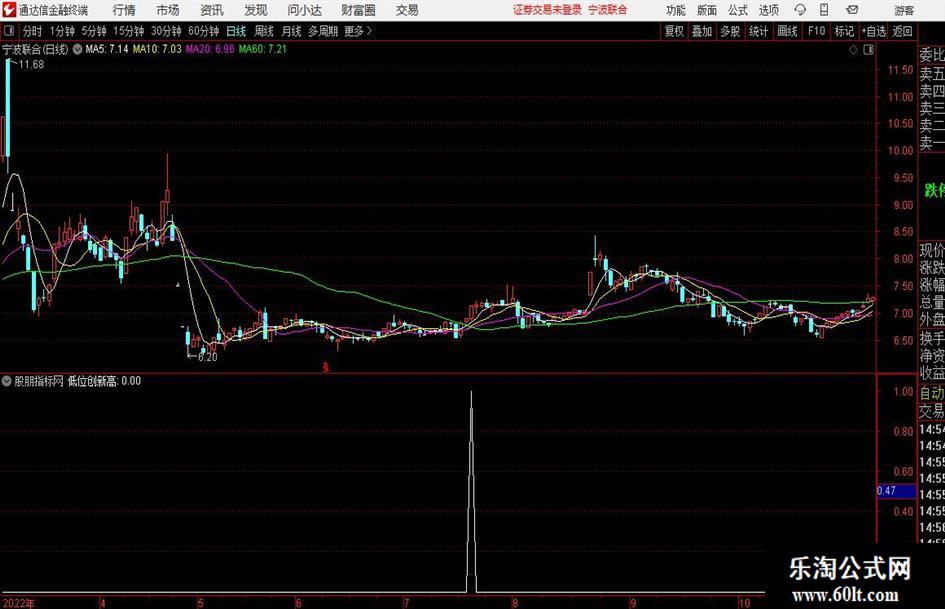Click the 返回 back button
The image size is (945, 609).
pyautogui.click(x=902, y=31)
